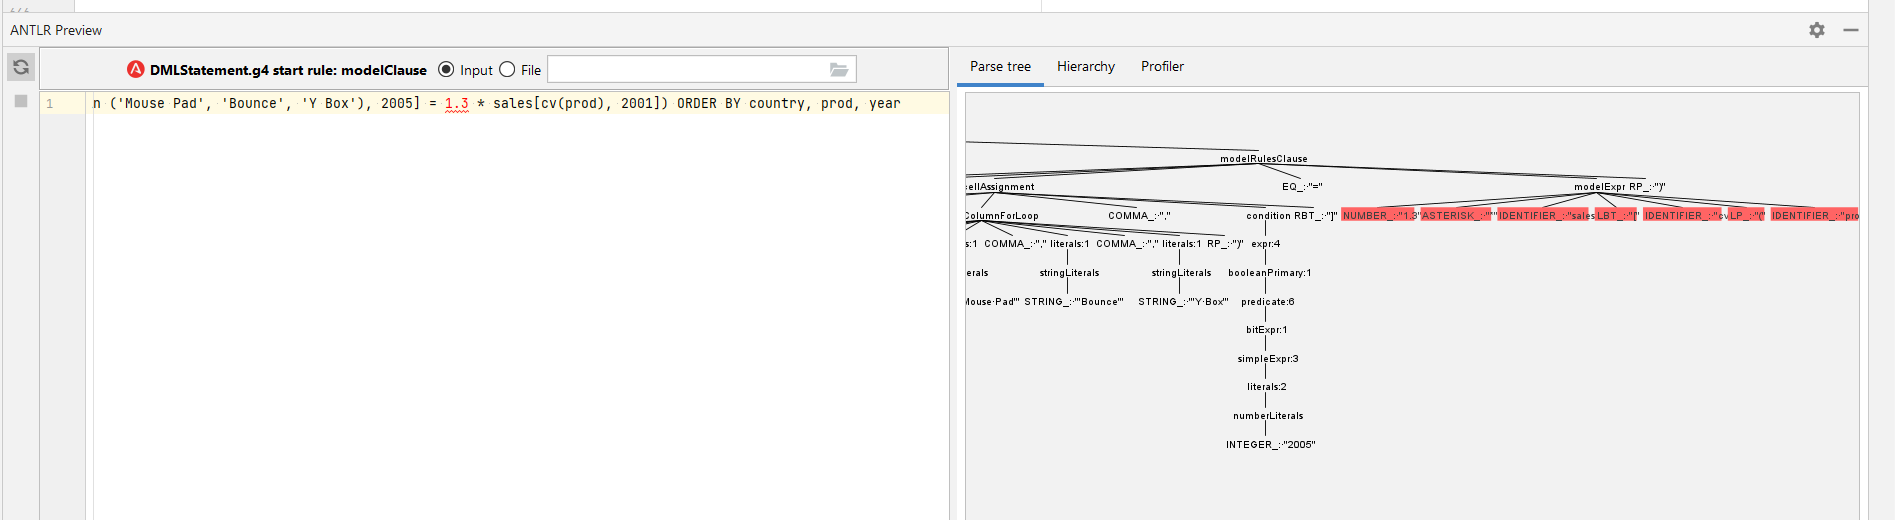Screen dimensions: 1895x520
Task: Switch to the Parse tree tab
Action: 1000,66
